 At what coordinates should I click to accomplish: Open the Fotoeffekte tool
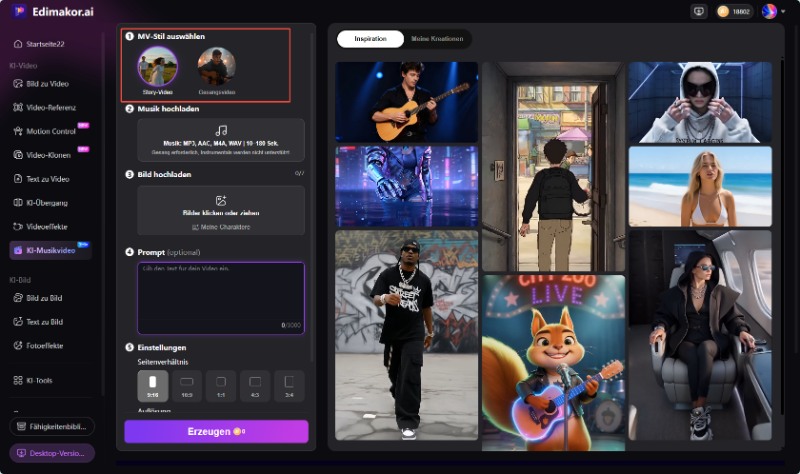click(39, 345)
